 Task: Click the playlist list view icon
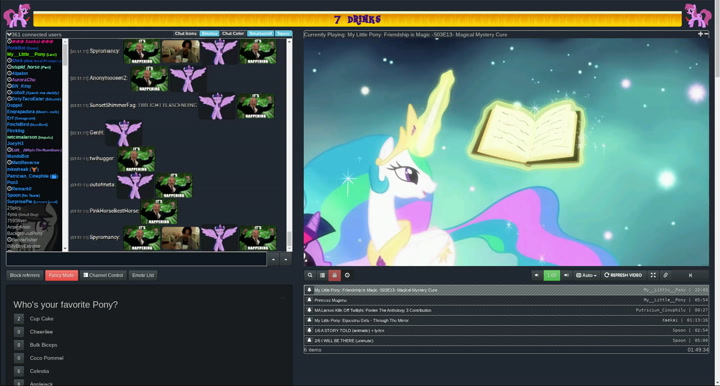click(x=322, y=275)
